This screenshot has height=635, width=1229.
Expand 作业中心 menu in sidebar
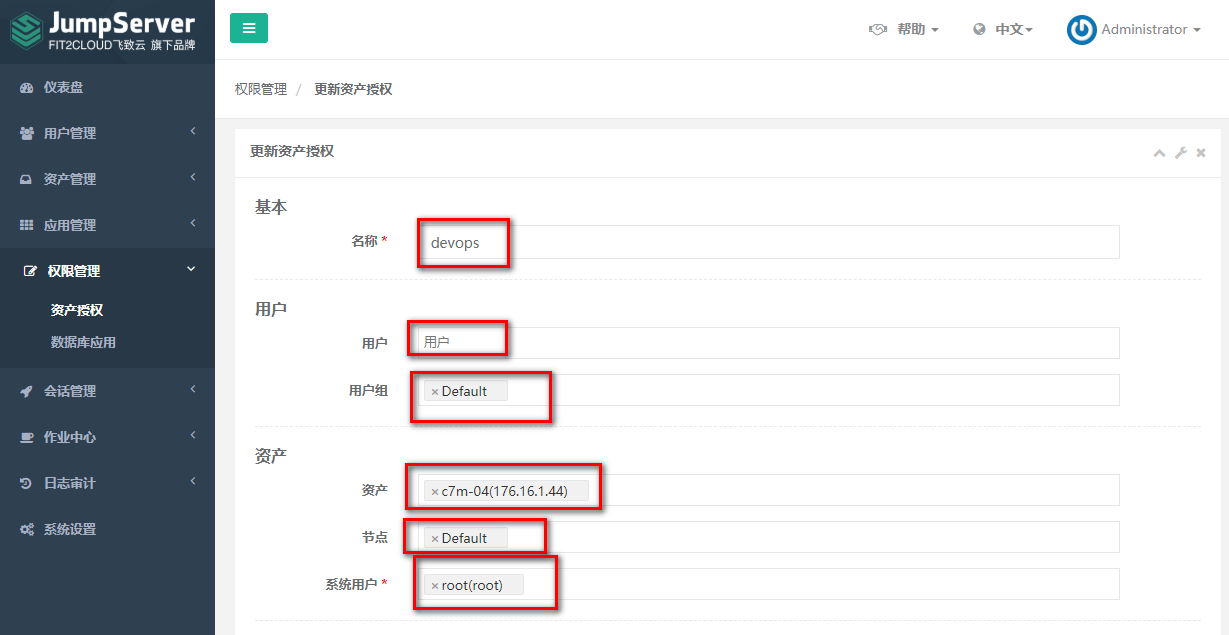pos(107,437)
